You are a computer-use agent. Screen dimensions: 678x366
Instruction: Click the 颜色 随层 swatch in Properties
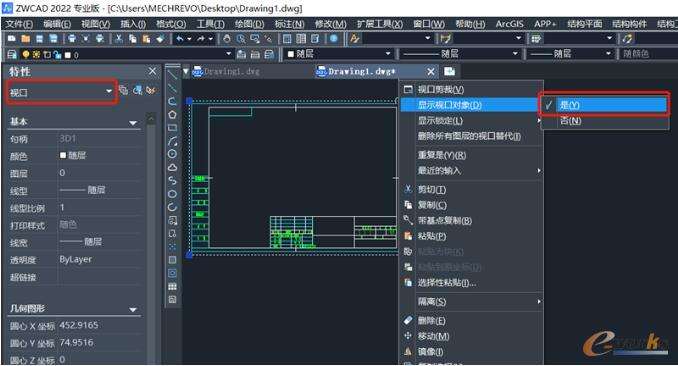[63, 155]
